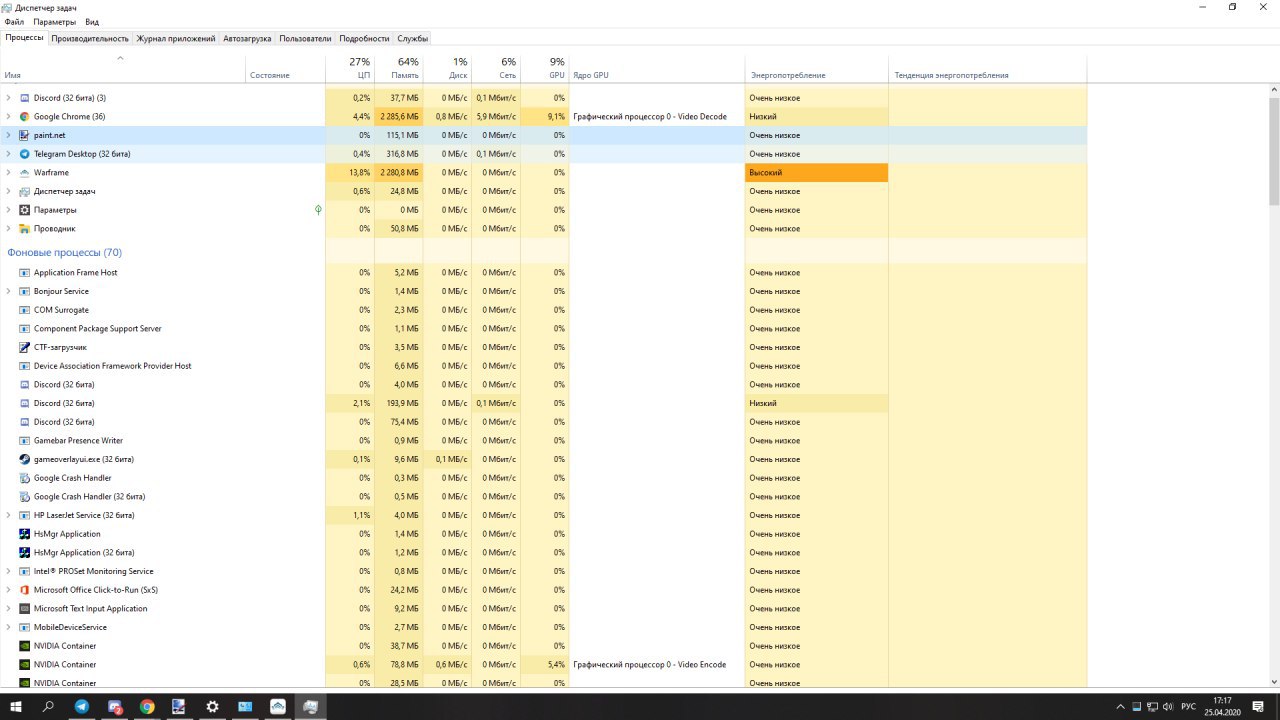Open Discord from the taskbar

coord(115,706)
